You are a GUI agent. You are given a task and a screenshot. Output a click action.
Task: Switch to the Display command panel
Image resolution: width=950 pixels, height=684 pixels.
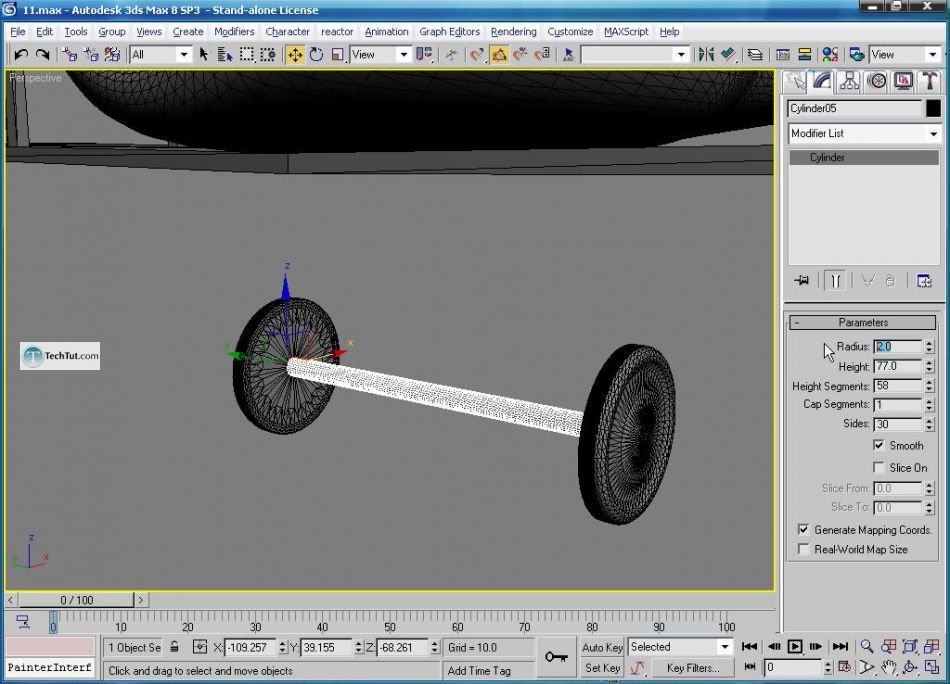tap(903, 82)
